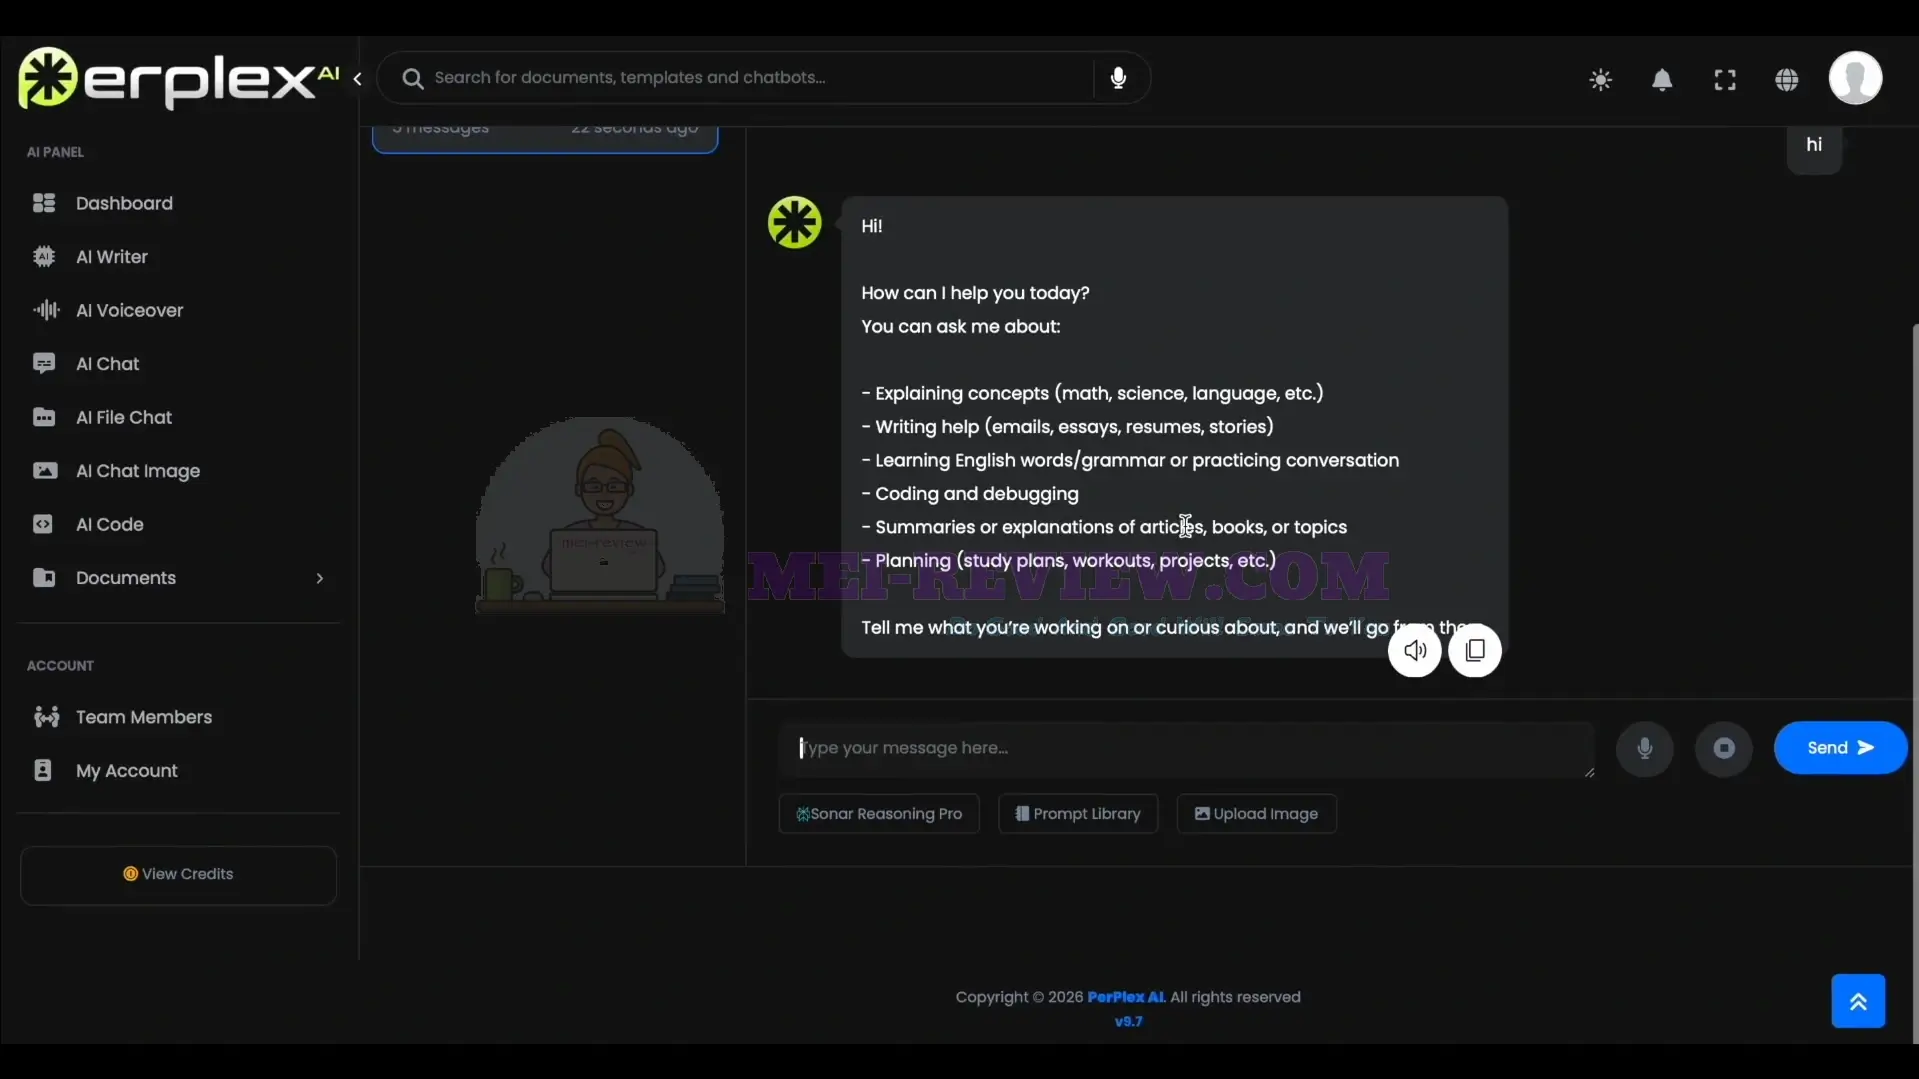This screenshot has height=1079, width=1919.
Task: Click Upload Image button
Action: [1256, 814]
